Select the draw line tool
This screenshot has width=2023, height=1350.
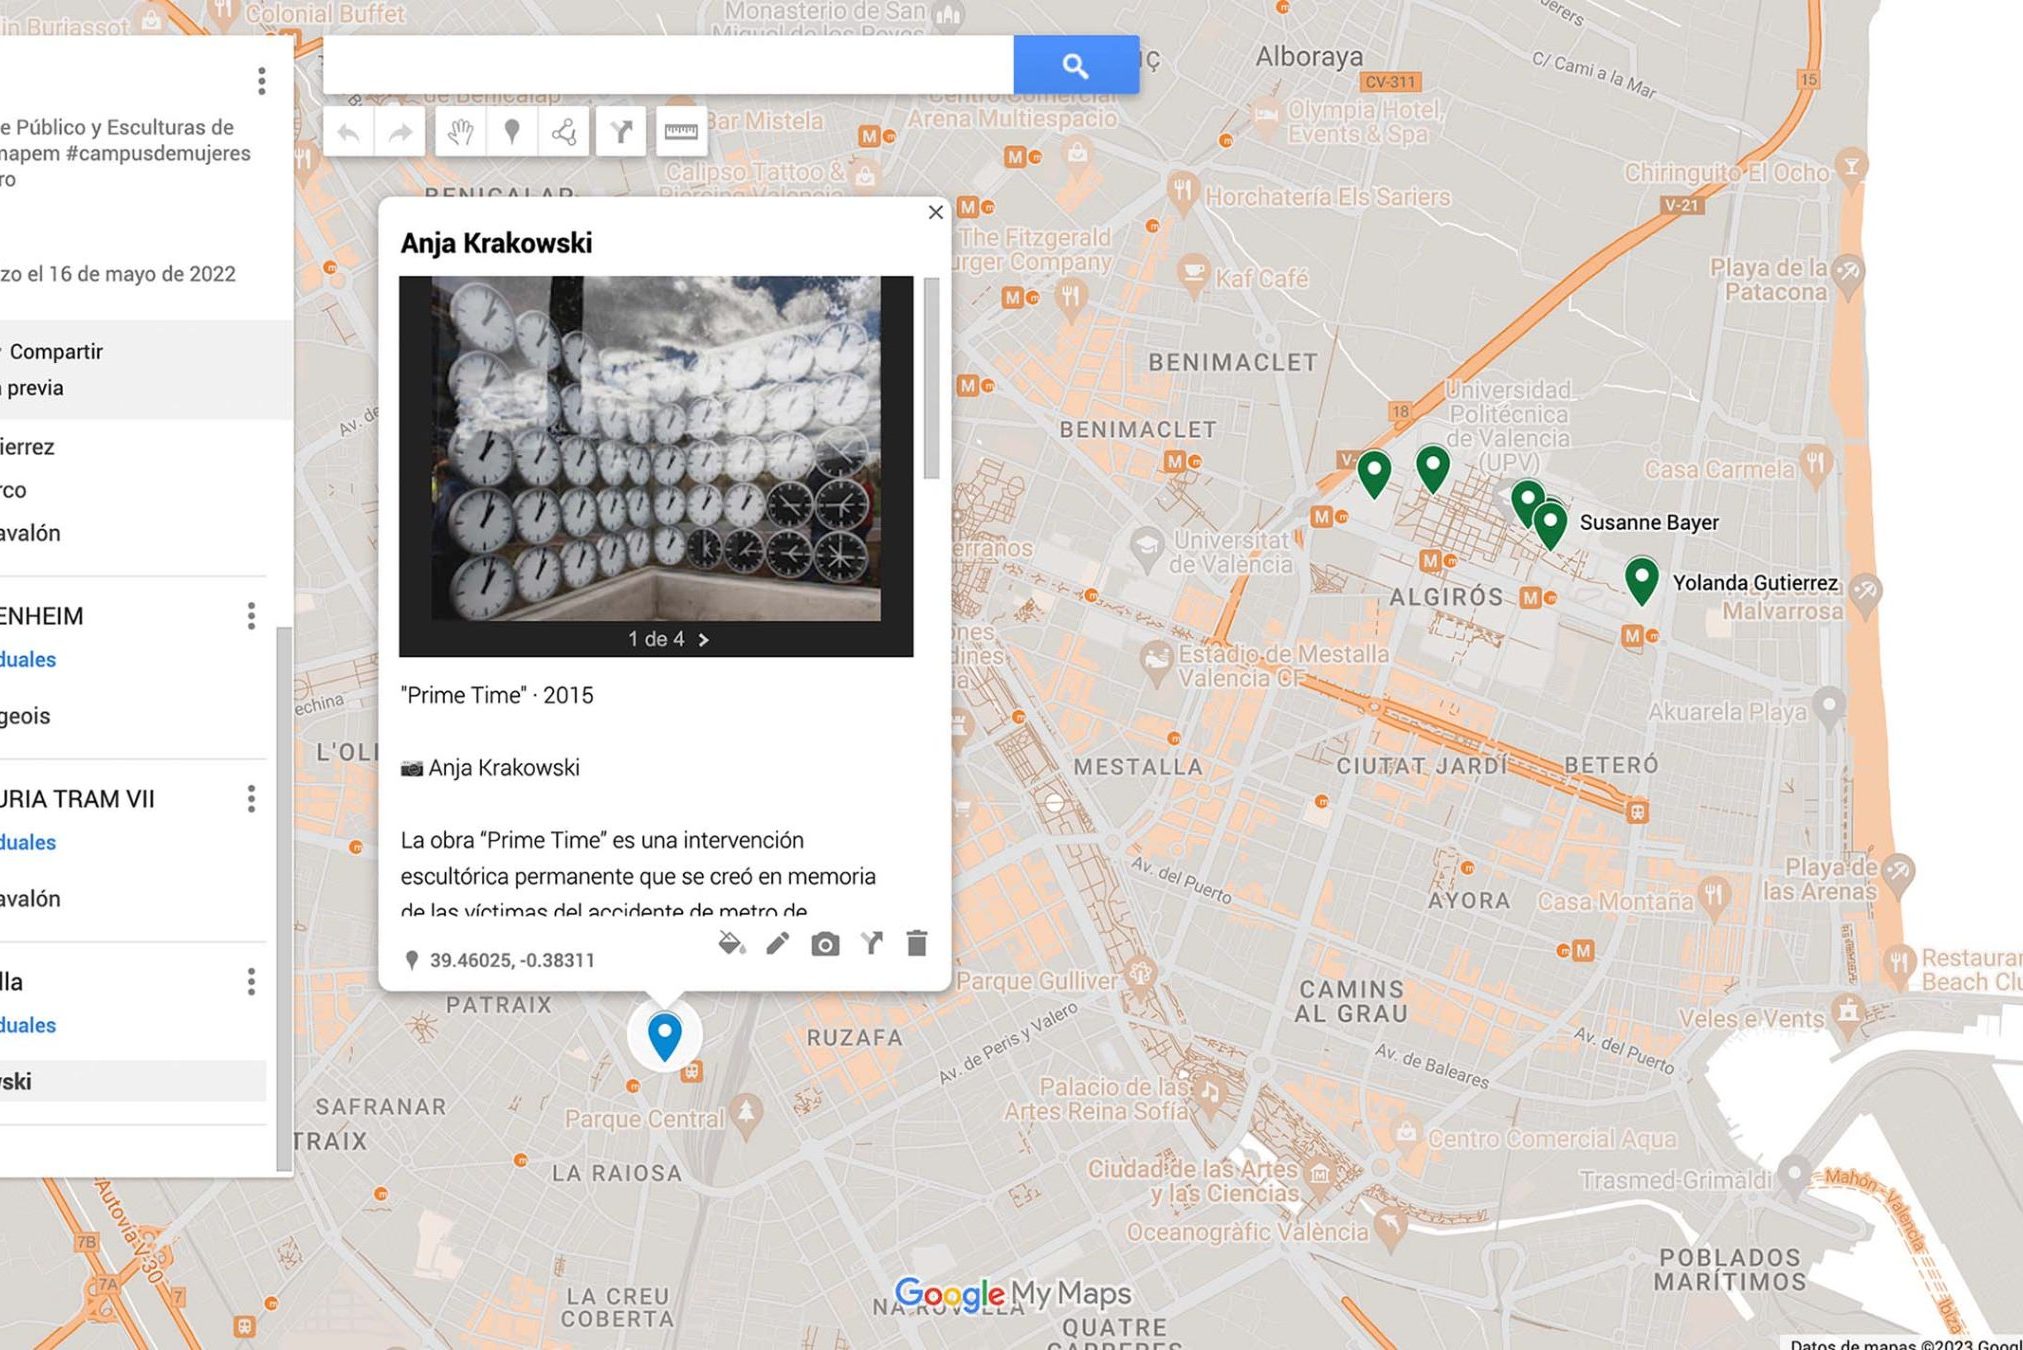(564, 132)
